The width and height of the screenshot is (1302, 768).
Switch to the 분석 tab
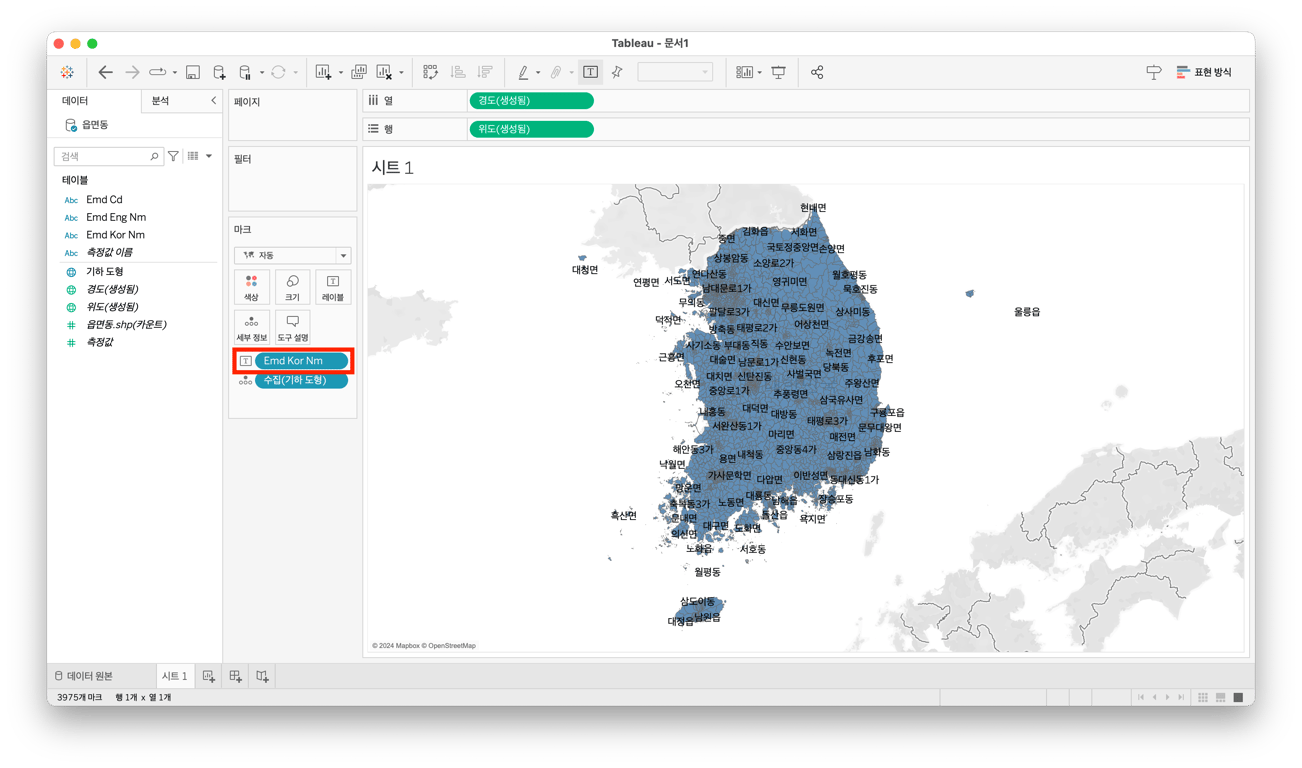160,100
